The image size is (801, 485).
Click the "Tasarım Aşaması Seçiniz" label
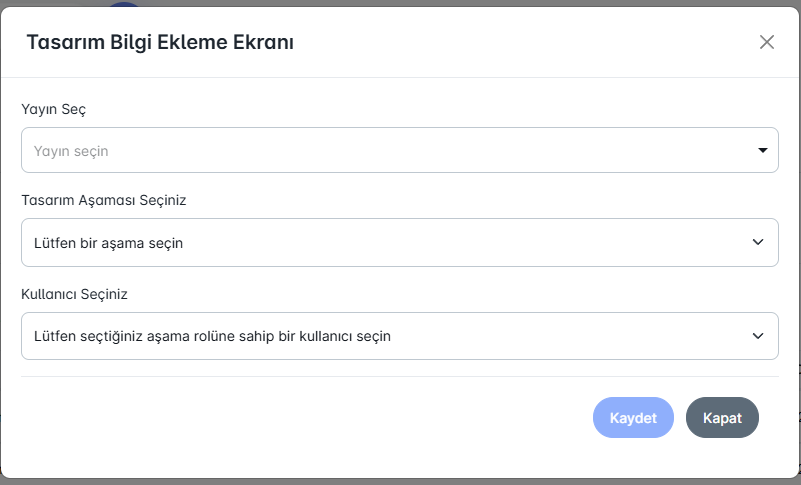pos(104,199)
